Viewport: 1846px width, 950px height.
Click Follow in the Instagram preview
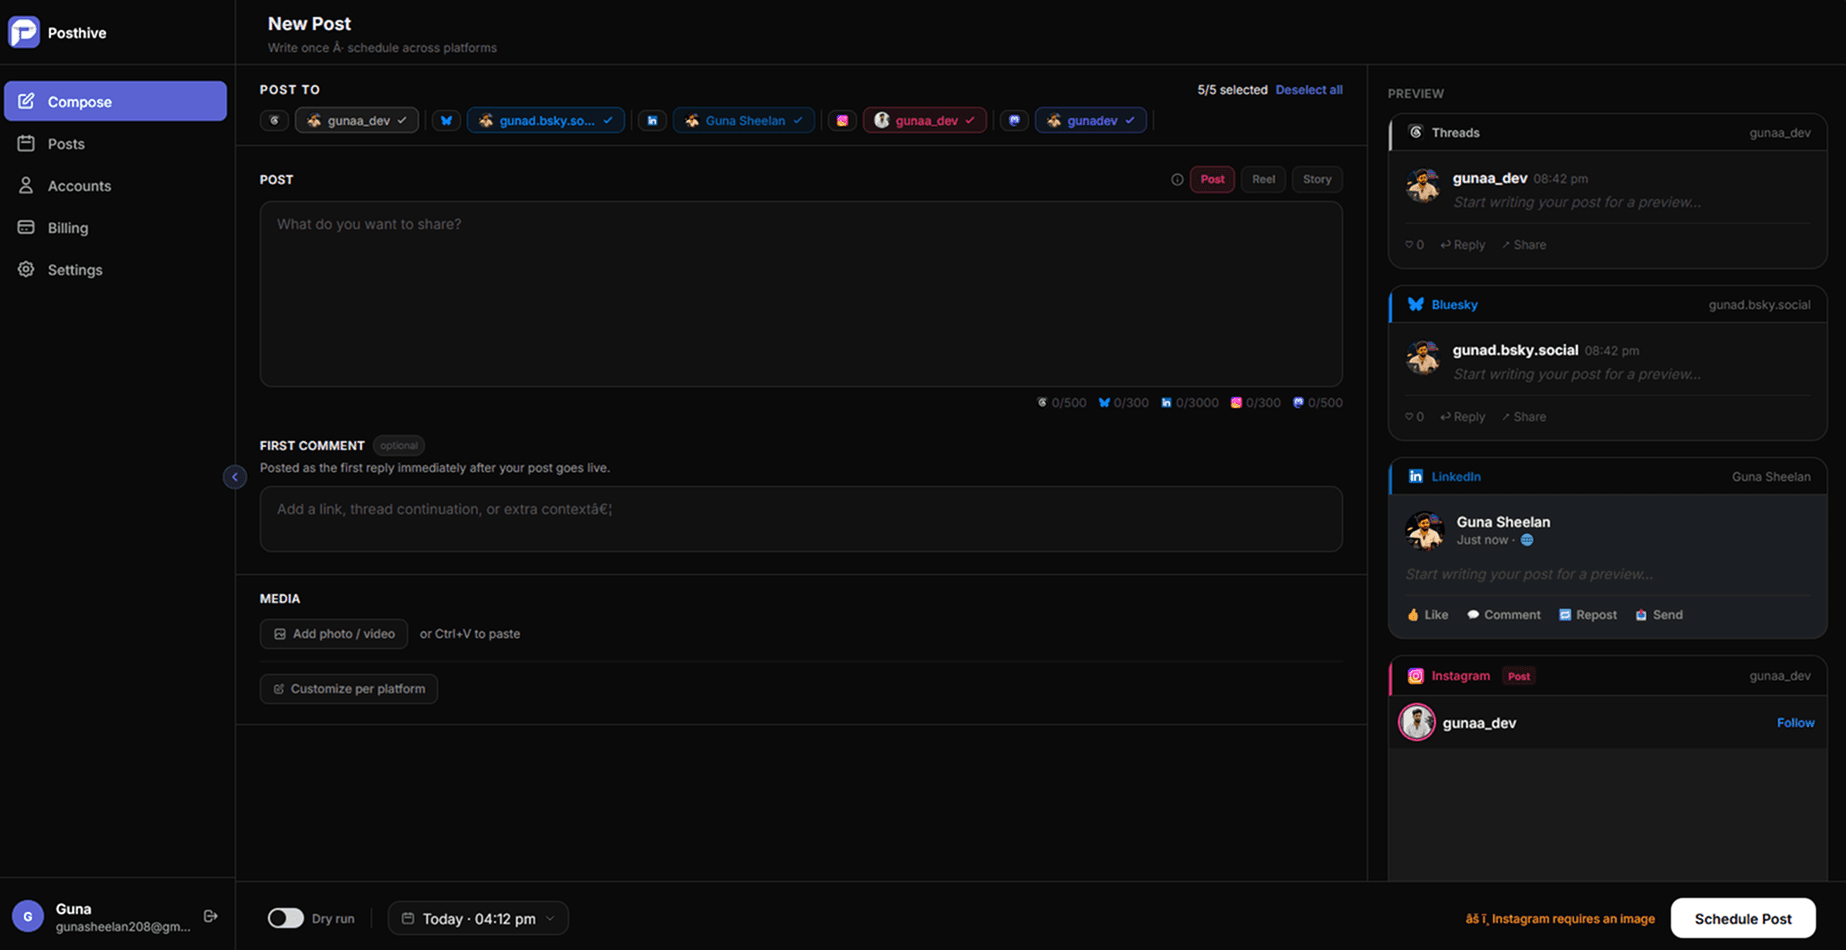(x=1795, y=723)
